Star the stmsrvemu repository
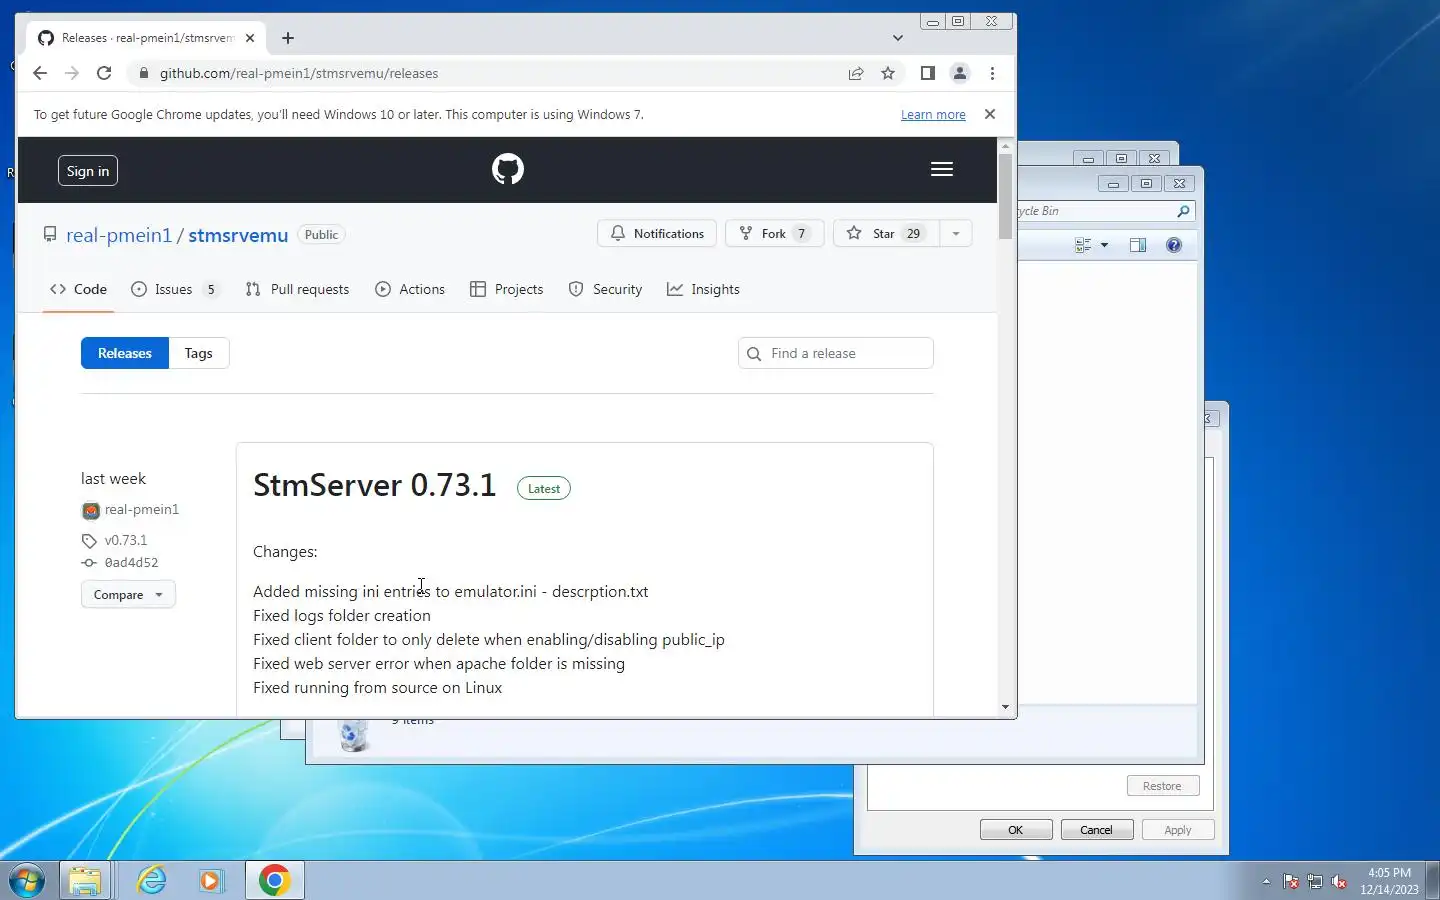 [x=886, y=233]
